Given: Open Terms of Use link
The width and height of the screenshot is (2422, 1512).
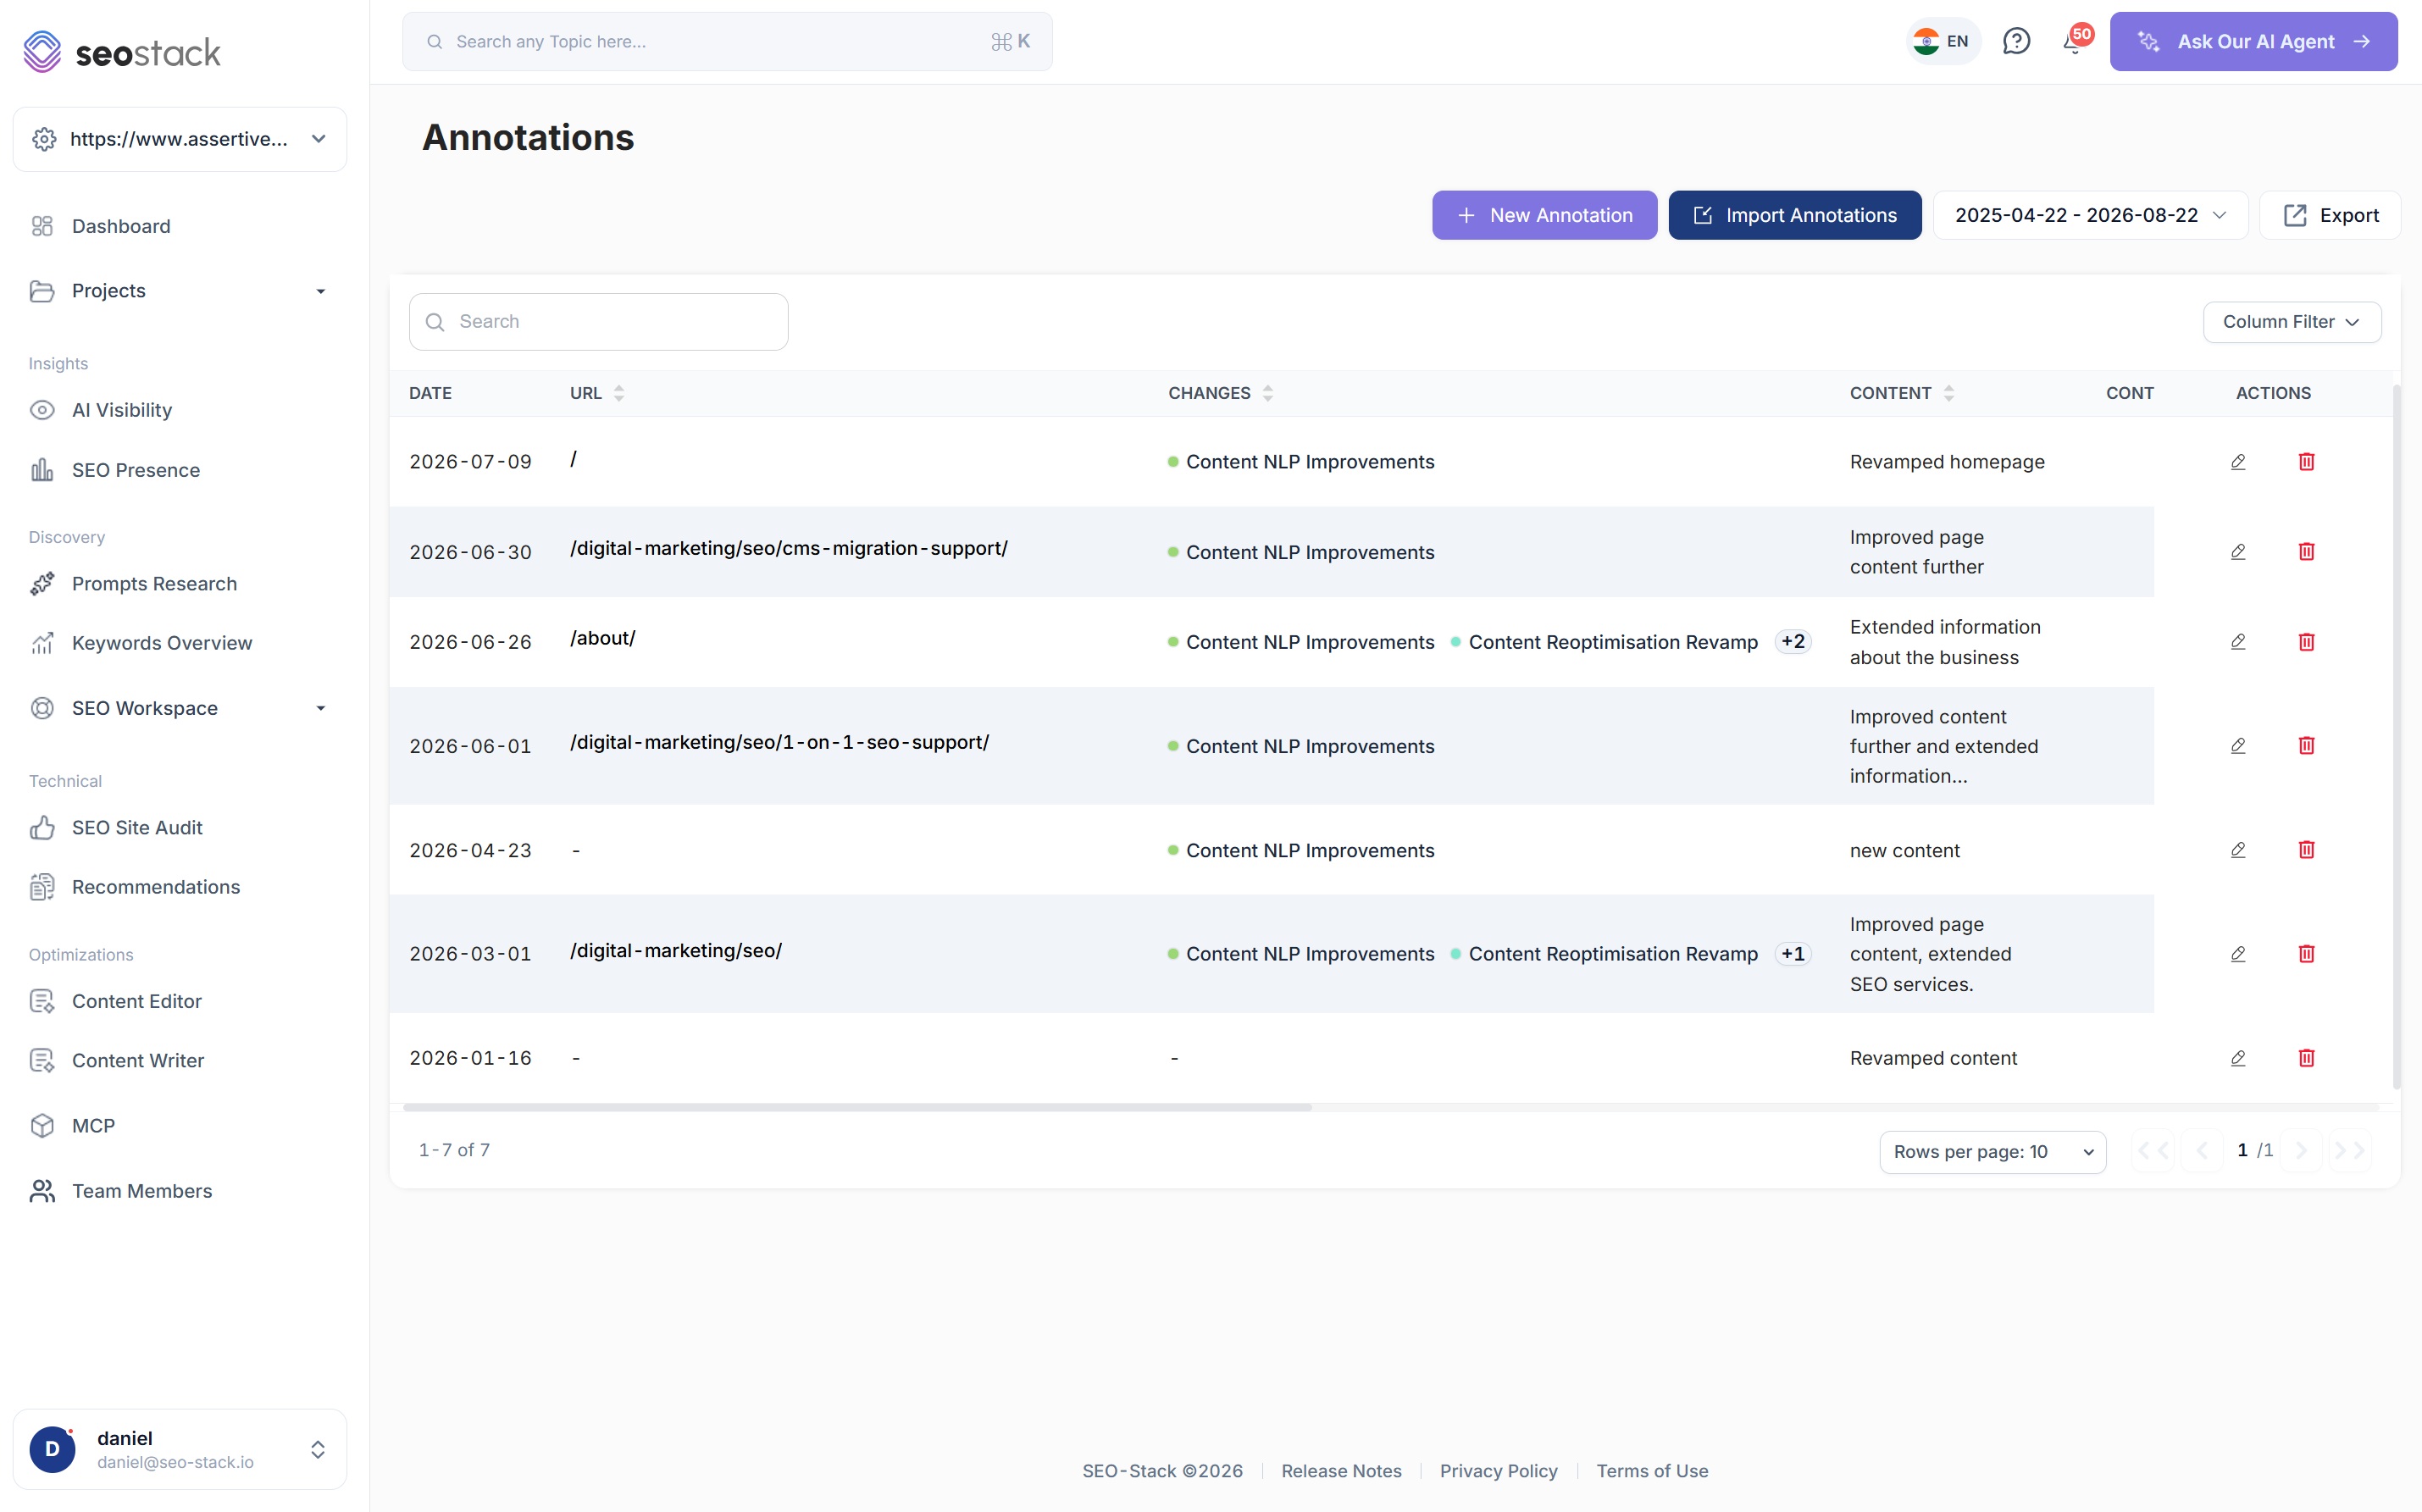Looking at the screenshot, I should (1652, 1471).
